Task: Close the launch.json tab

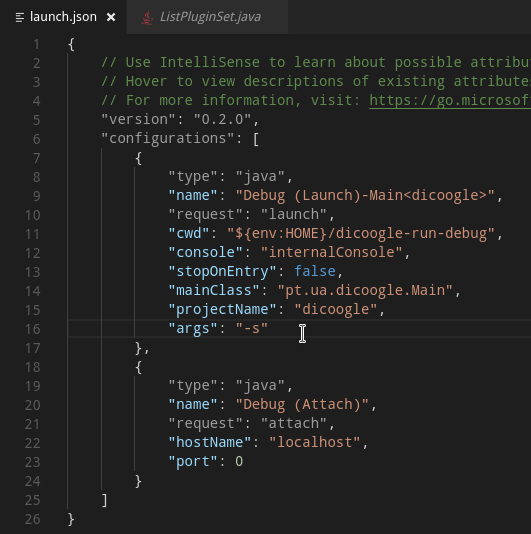Action: pos(111,17)
